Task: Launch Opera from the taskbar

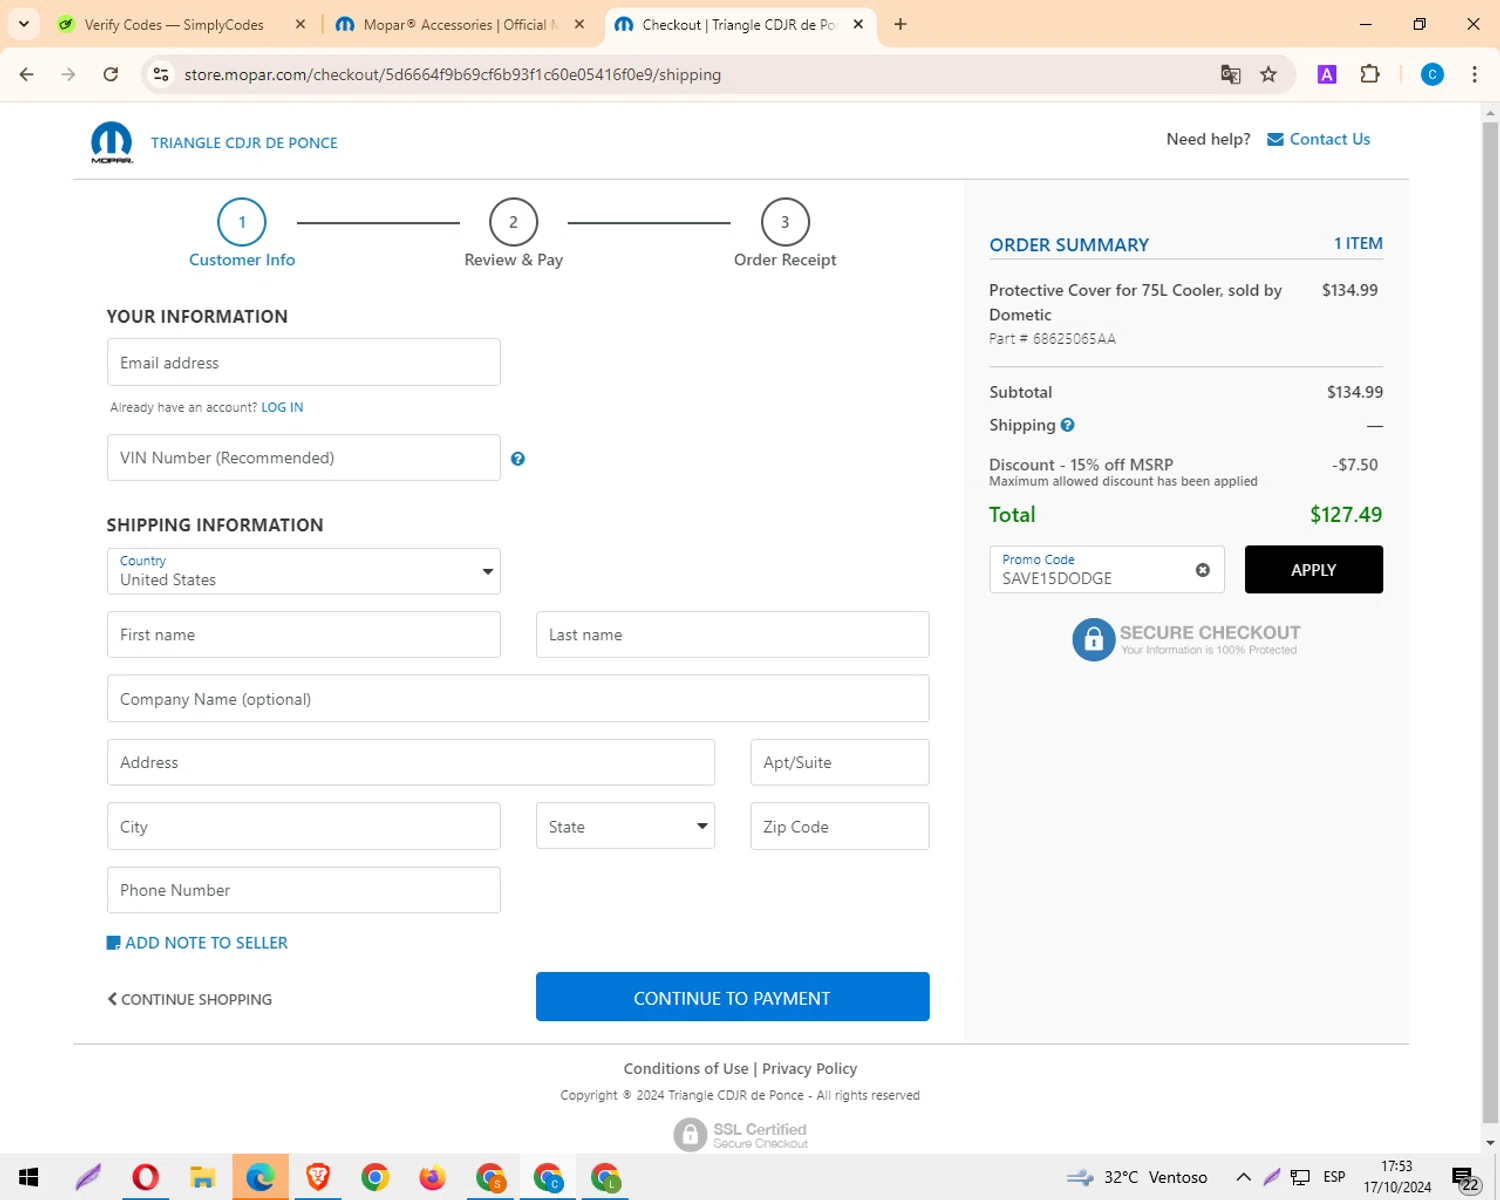Action: coord(145,1177)
